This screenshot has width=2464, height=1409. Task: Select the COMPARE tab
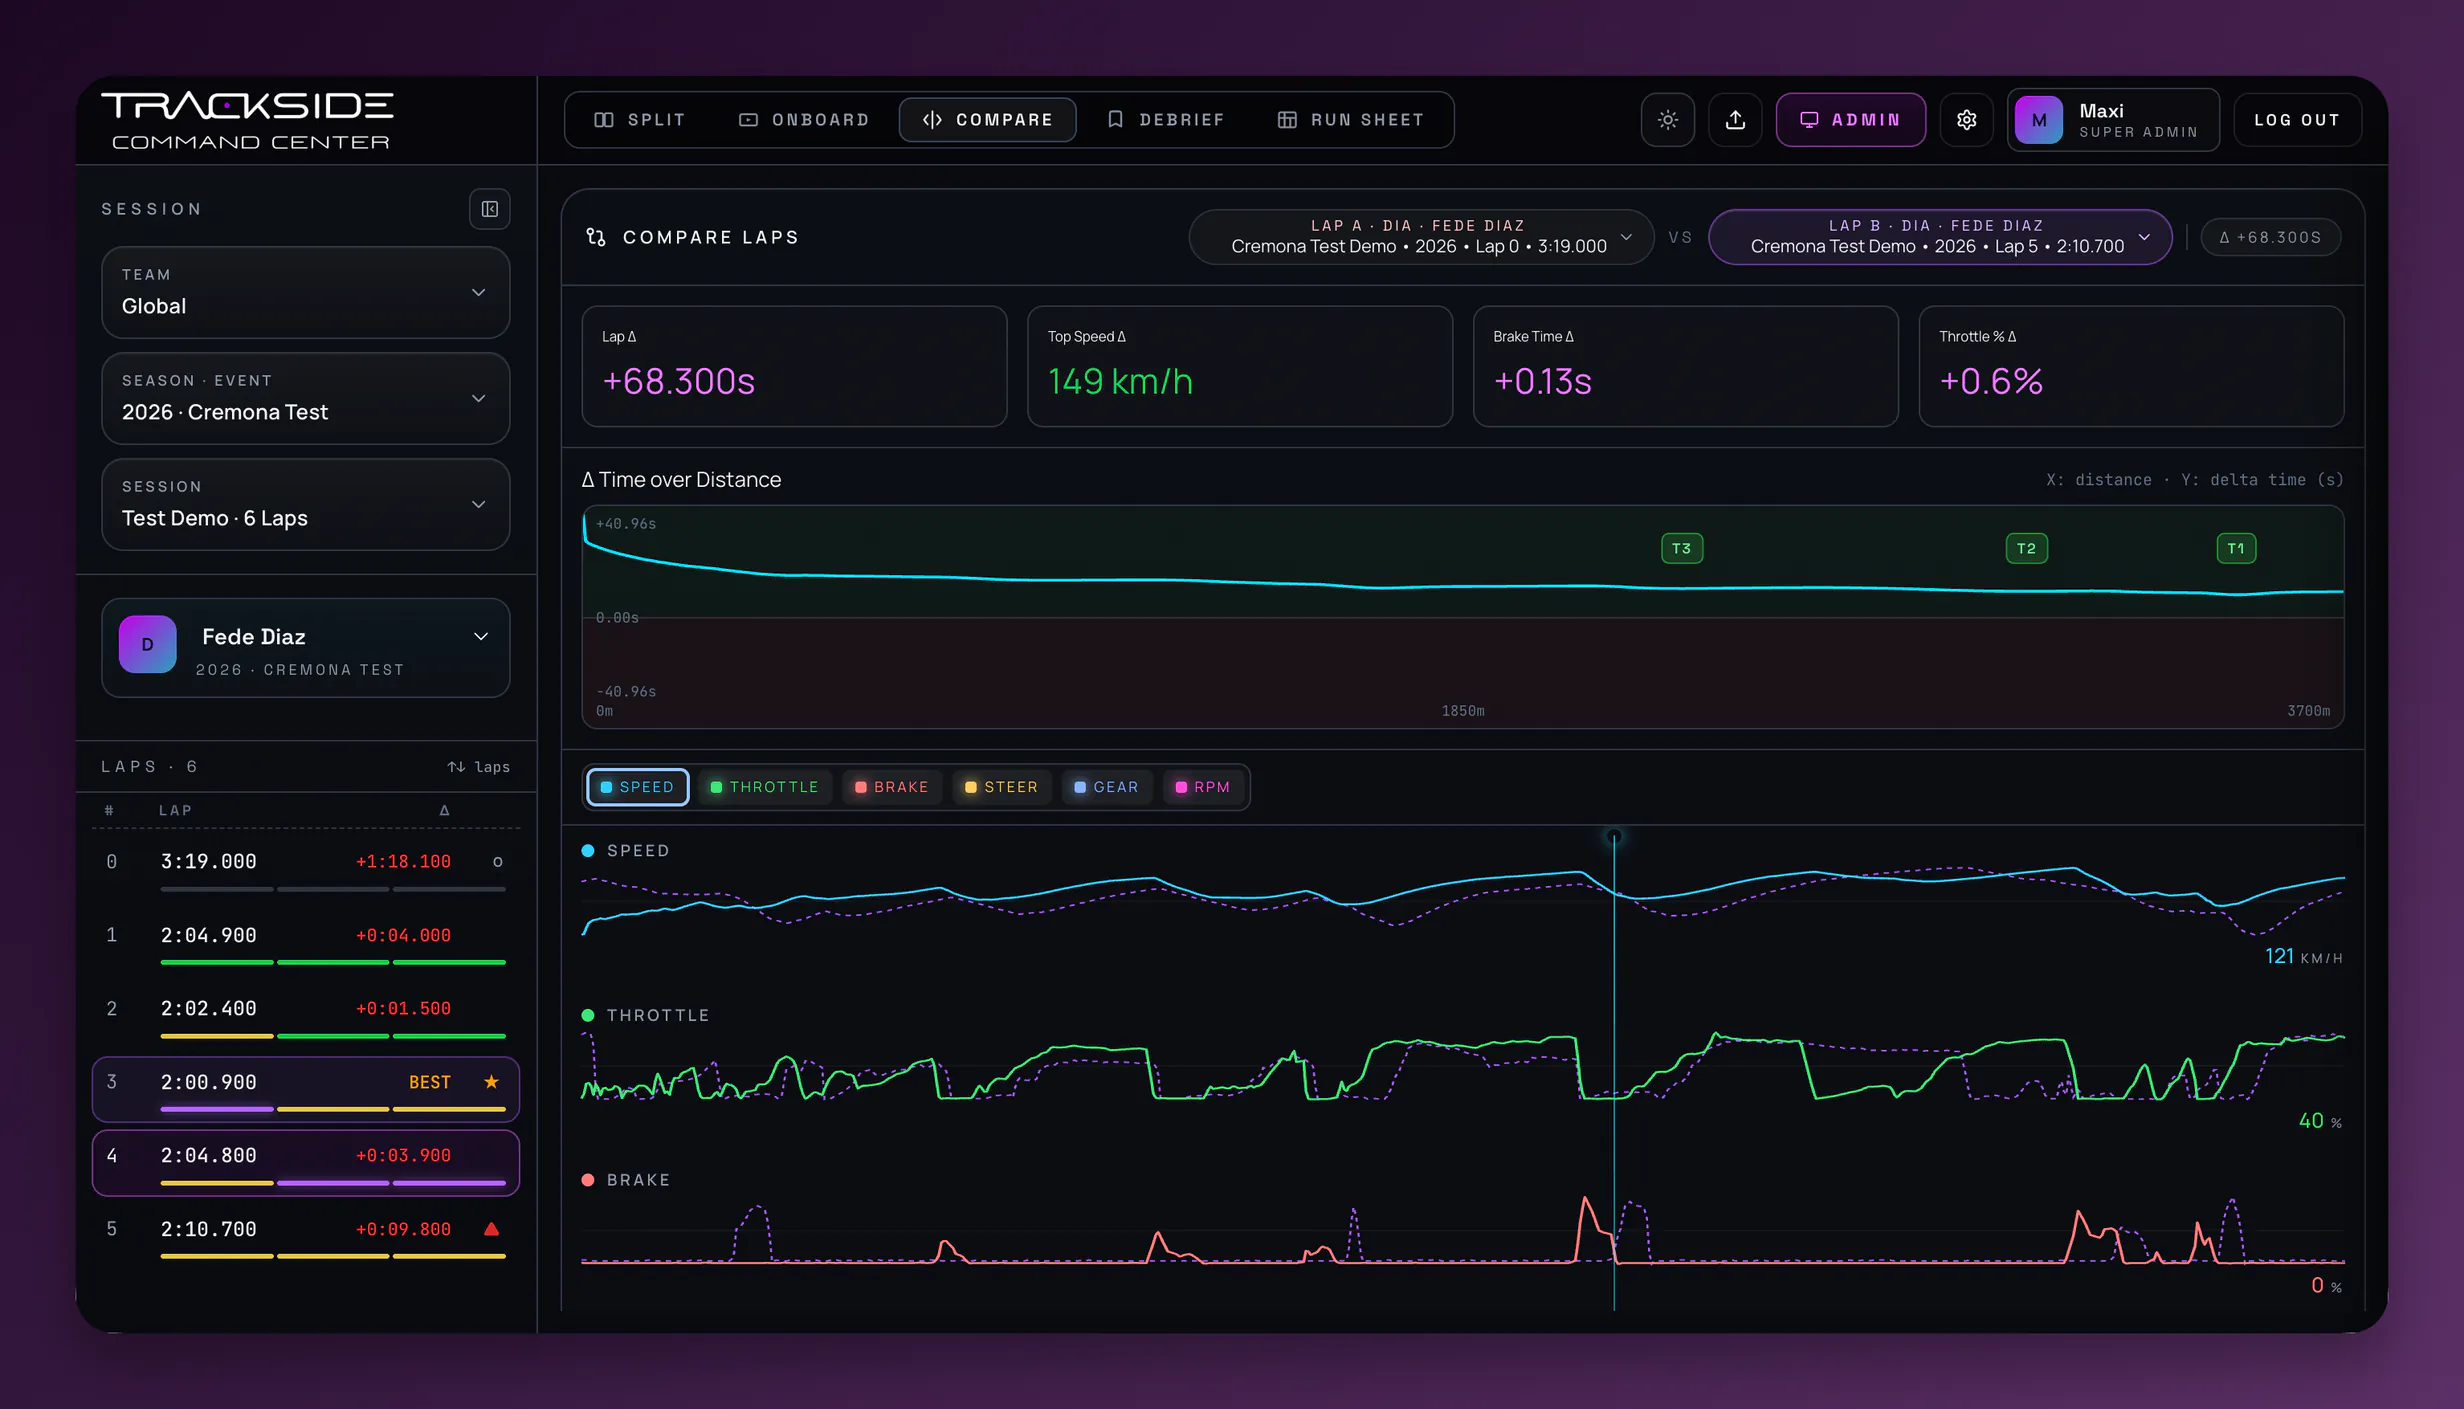[x=988, y=120]
